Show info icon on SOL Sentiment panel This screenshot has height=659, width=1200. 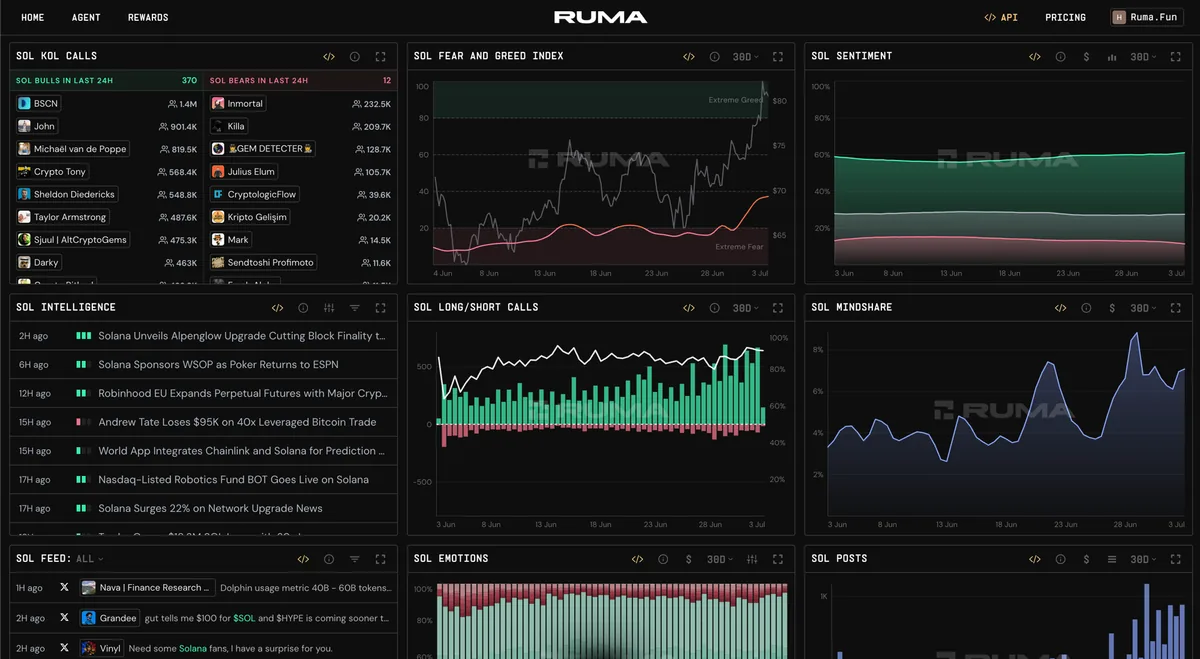click(x=1061, y=57)
